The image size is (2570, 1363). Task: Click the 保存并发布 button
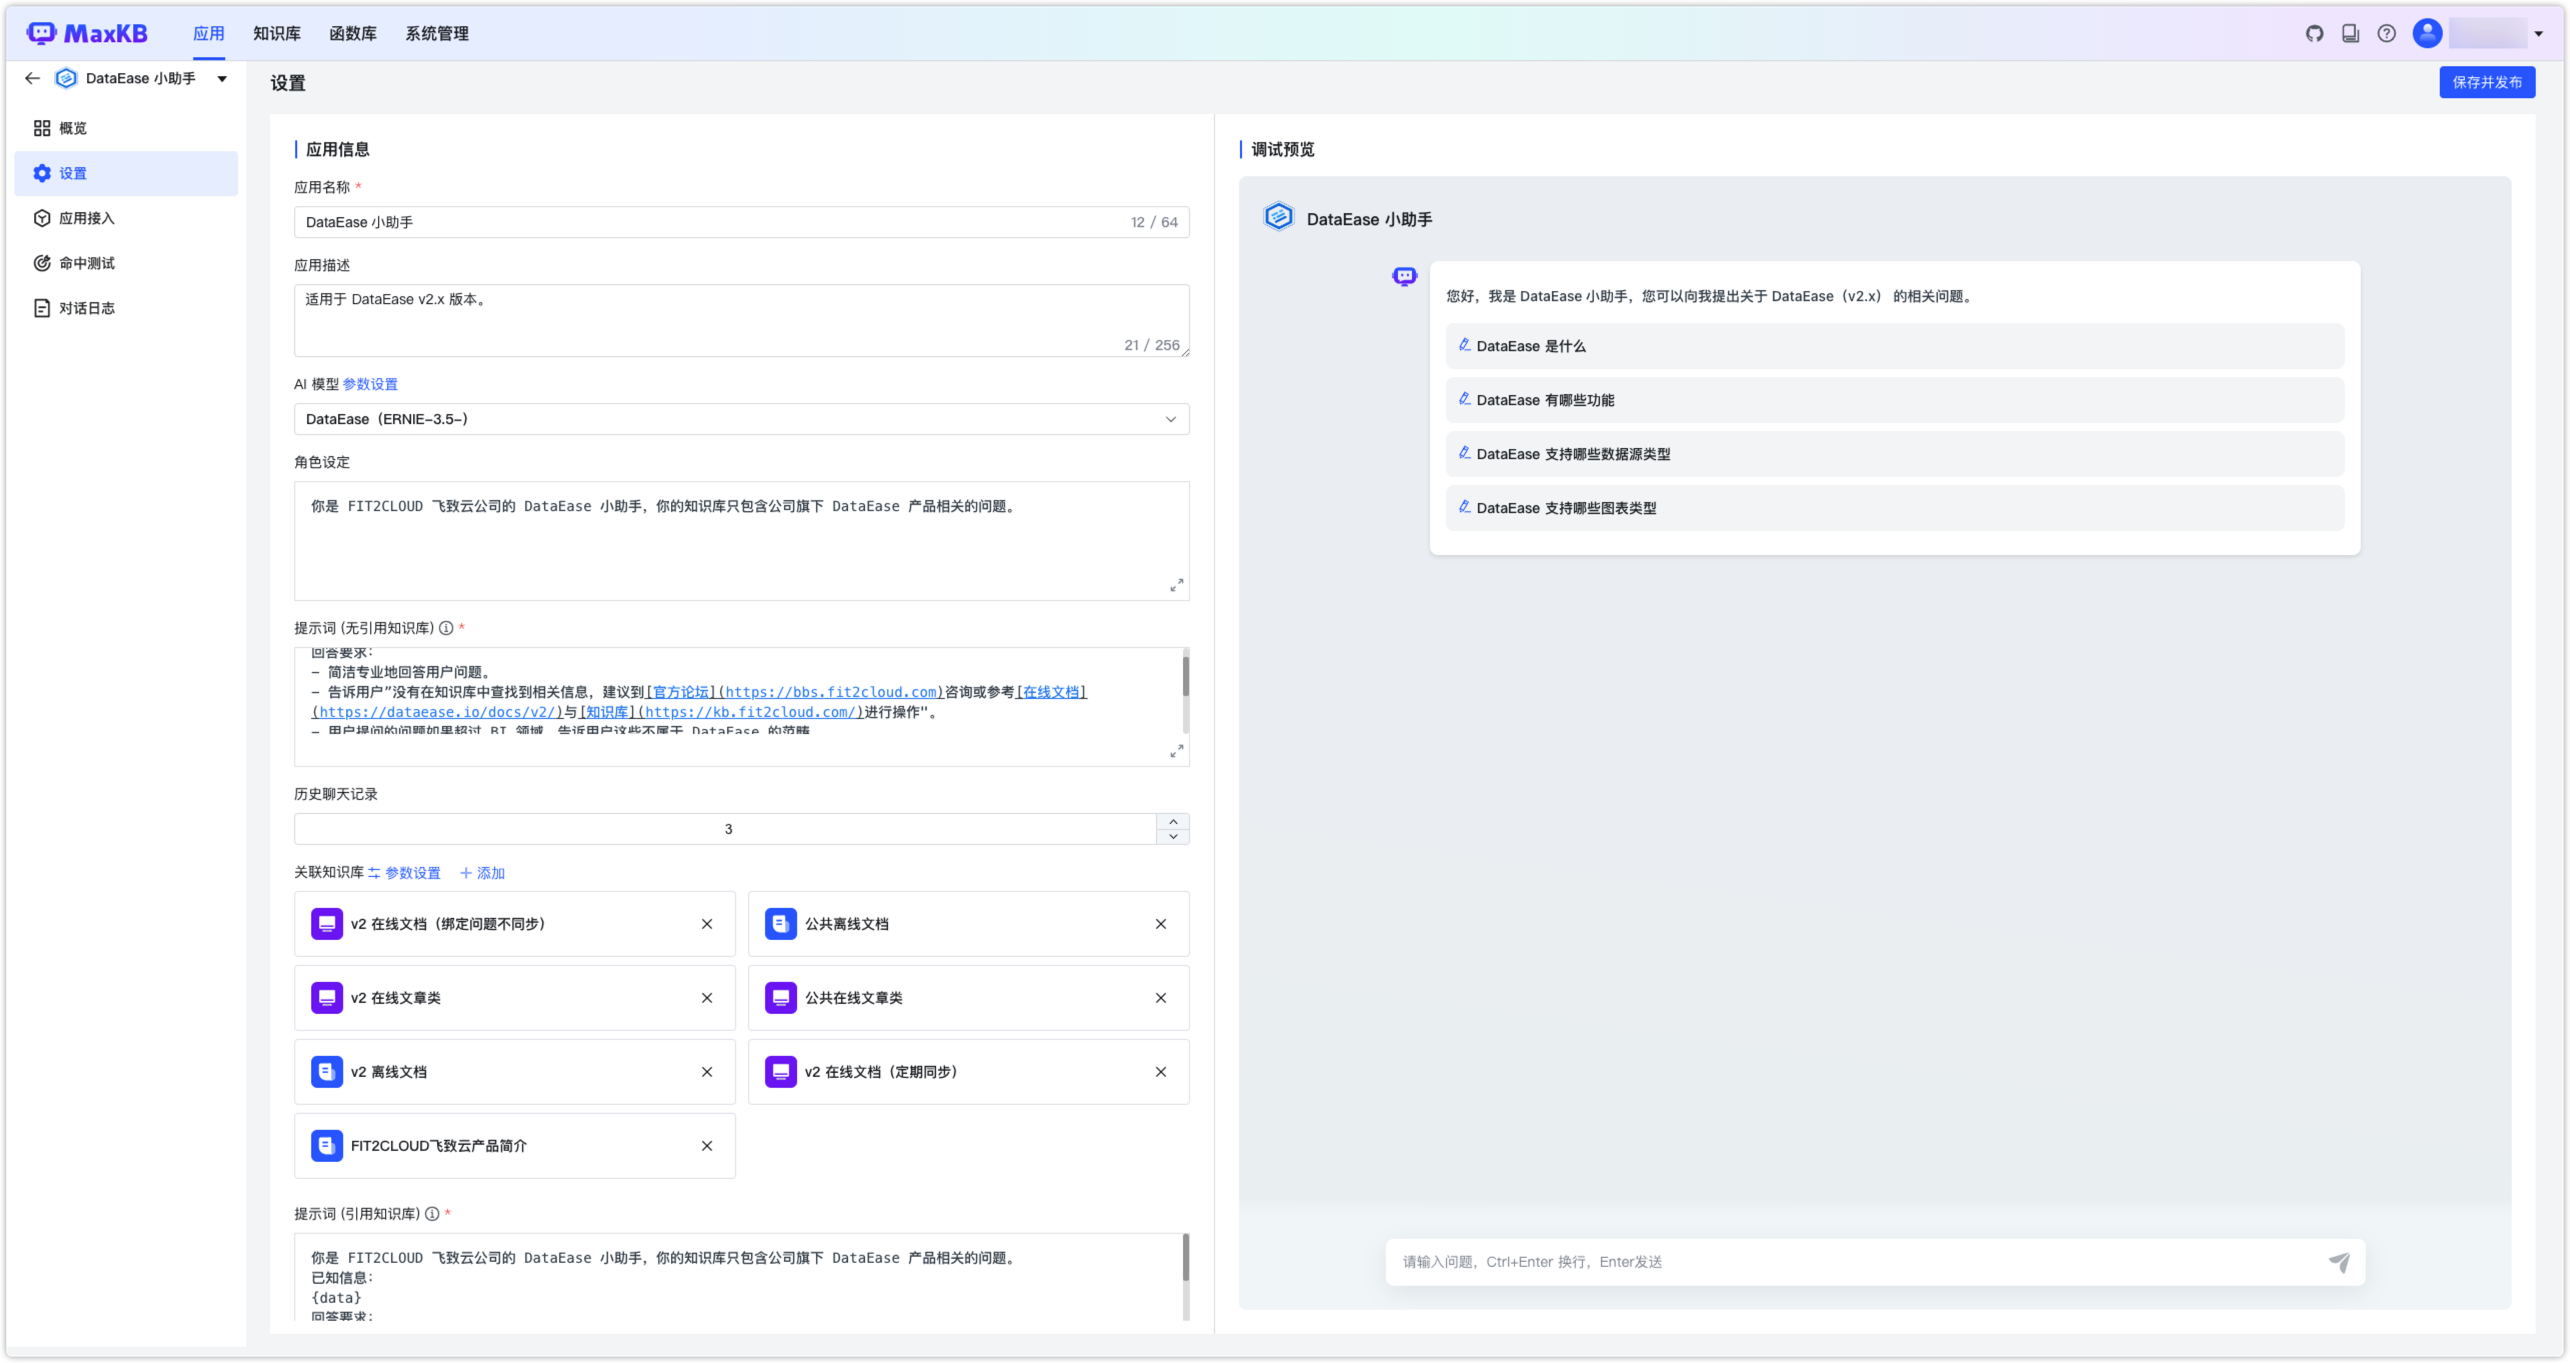pyautogui.click(x=2486, y=82)
